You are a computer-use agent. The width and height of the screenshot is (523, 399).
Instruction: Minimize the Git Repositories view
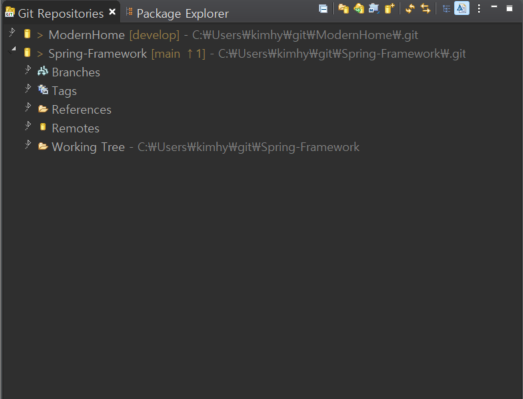coord(494,7)
